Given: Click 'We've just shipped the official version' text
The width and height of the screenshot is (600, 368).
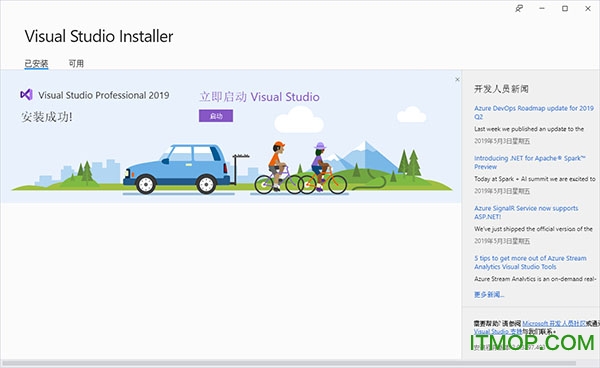Looking at the screenshot, I should (x=533, y=229).
